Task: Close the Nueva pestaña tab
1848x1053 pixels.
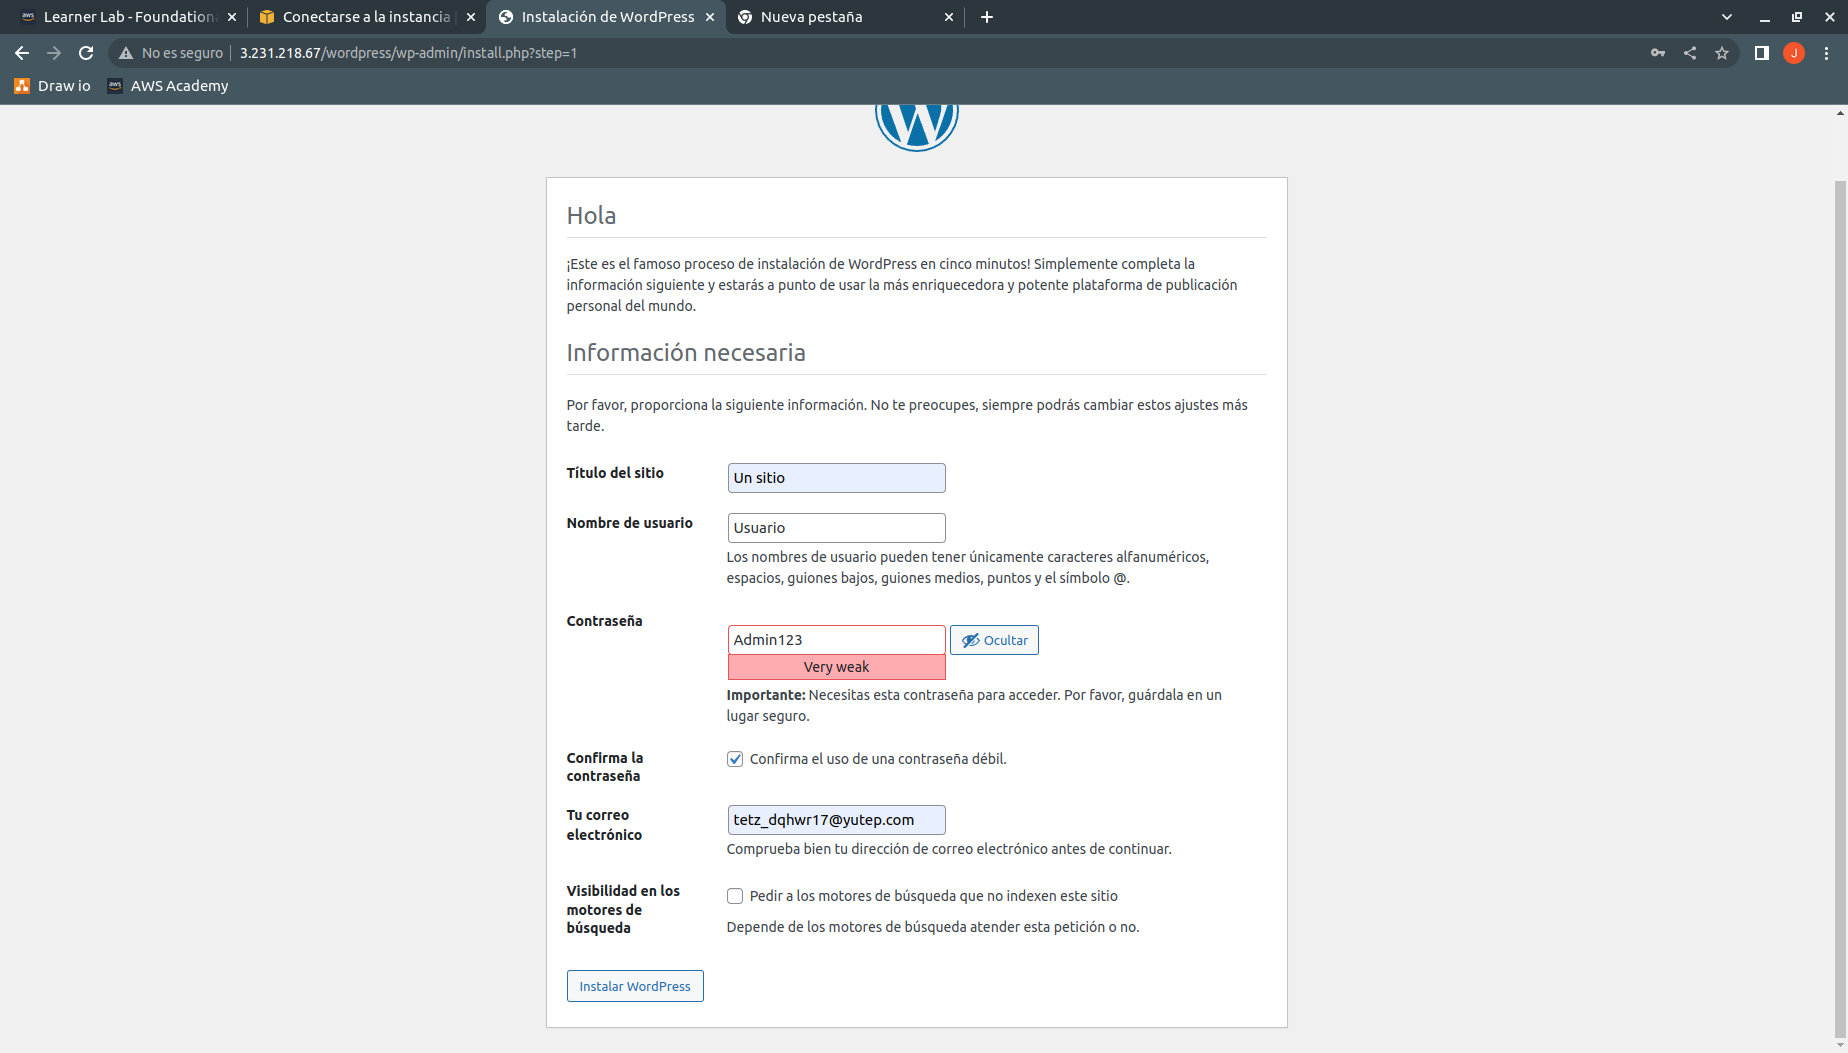Action: point(949,17)
